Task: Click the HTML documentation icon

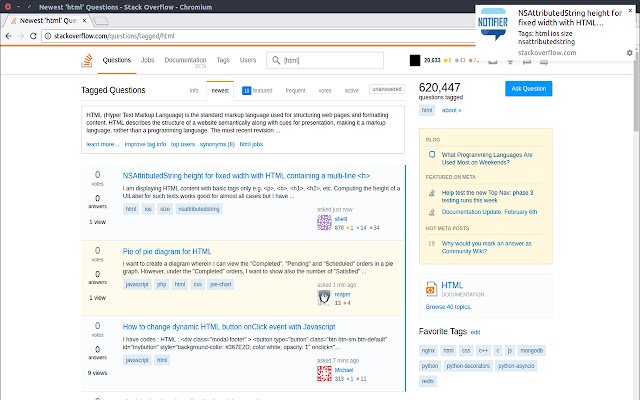Action: coord(431,289)
